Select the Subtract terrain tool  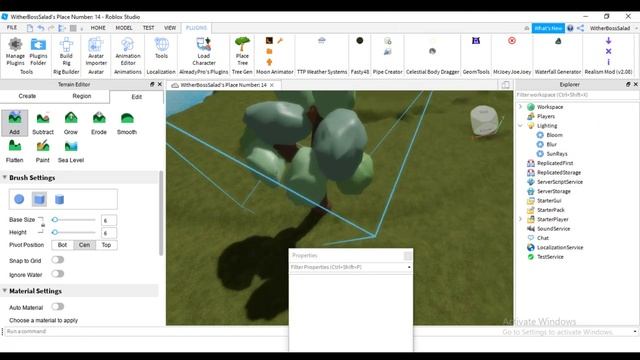pyautogui.click(x=43, y=122)
